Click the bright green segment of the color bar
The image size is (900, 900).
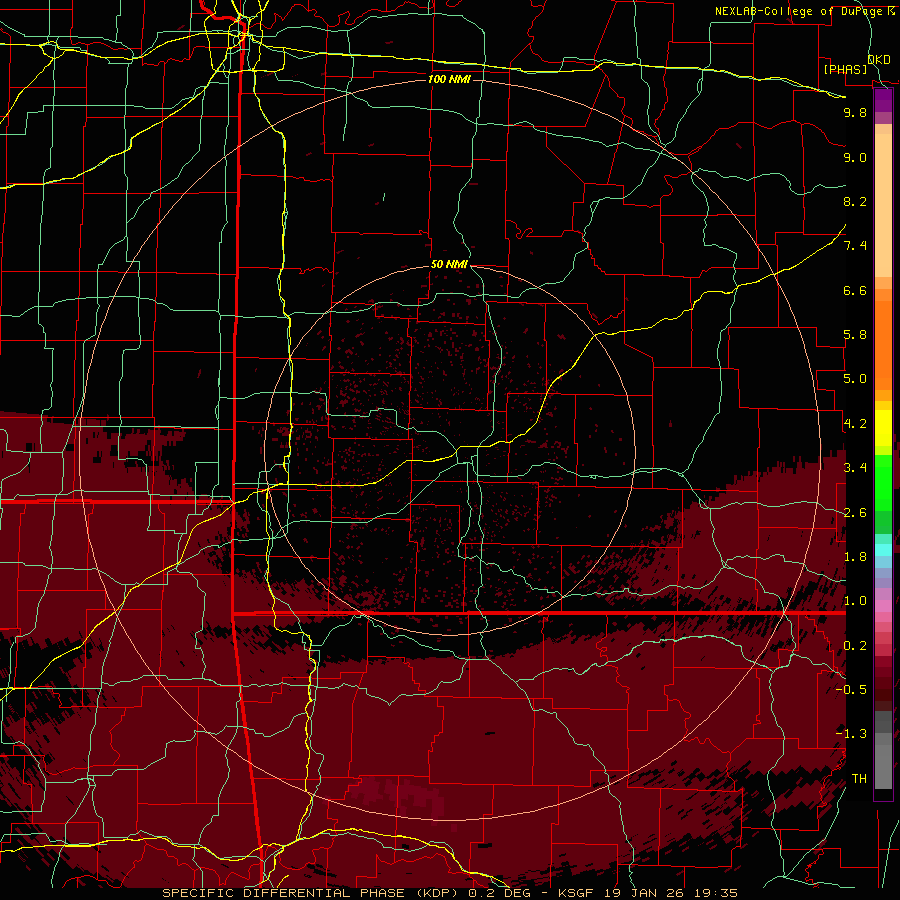[x=883, y=481]
